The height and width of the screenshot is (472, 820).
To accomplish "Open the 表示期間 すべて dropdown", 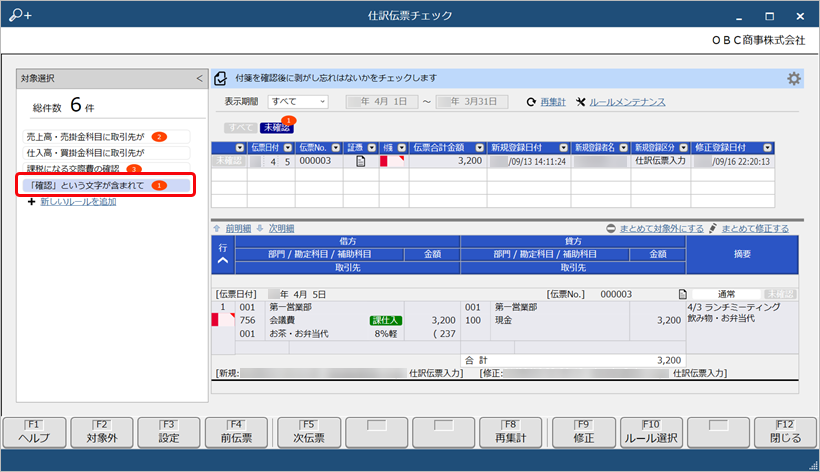I will coord(298,101).
